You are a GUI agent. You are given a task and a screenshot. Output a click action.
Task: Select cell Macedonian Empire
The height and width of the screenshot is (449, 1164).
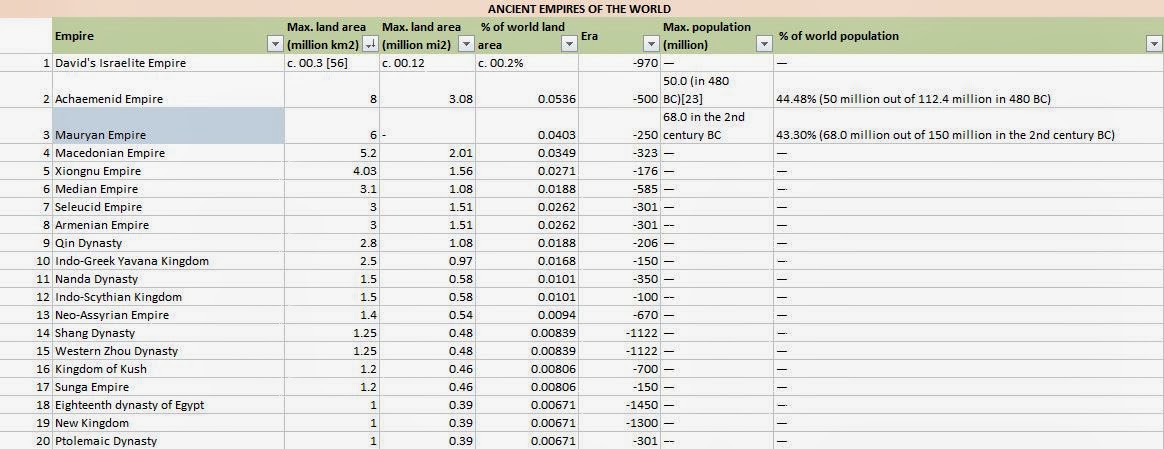coord(168,153)
